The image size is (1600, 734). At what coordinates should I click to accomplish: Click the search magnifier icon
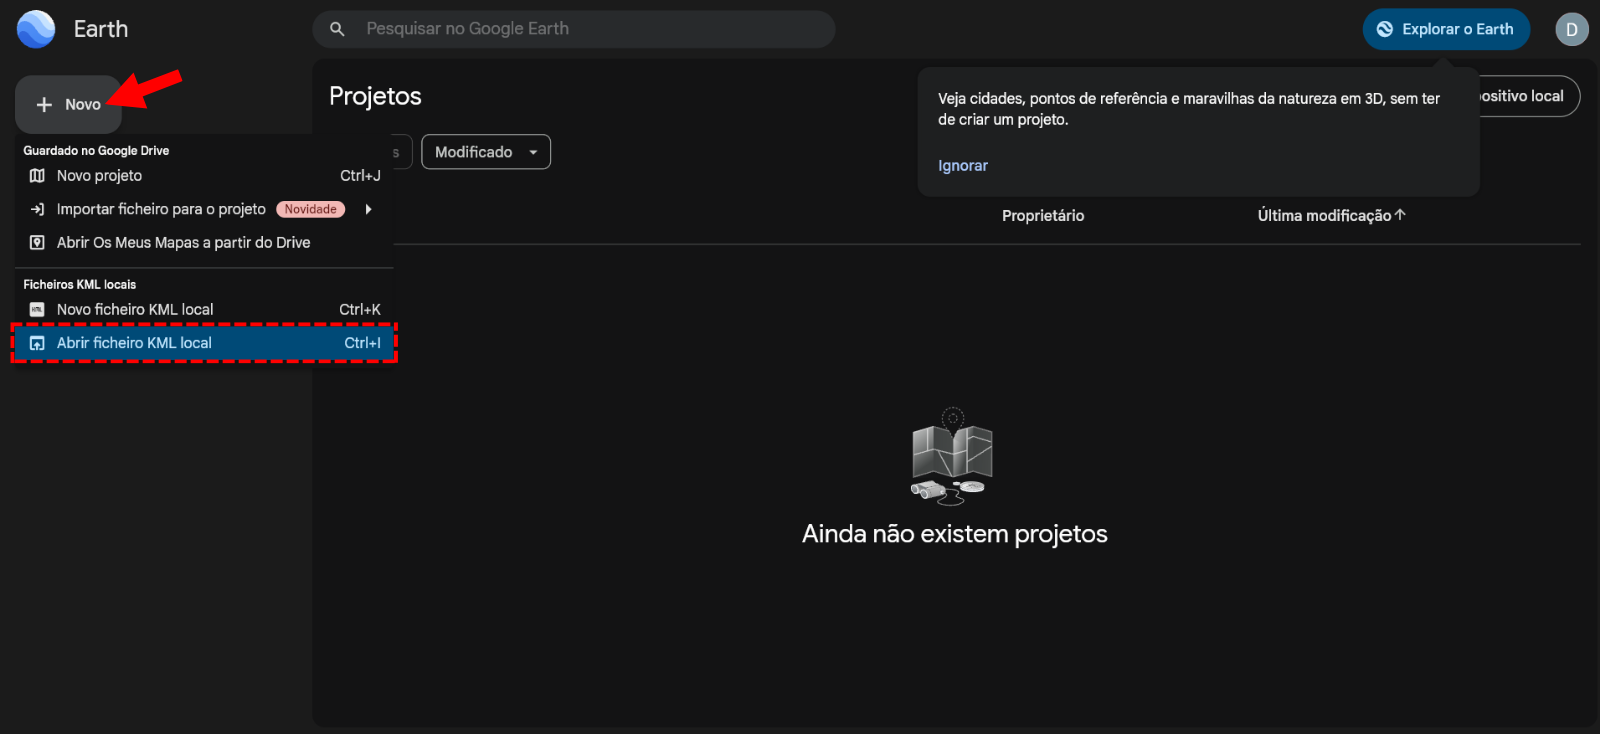click(338, 29)
